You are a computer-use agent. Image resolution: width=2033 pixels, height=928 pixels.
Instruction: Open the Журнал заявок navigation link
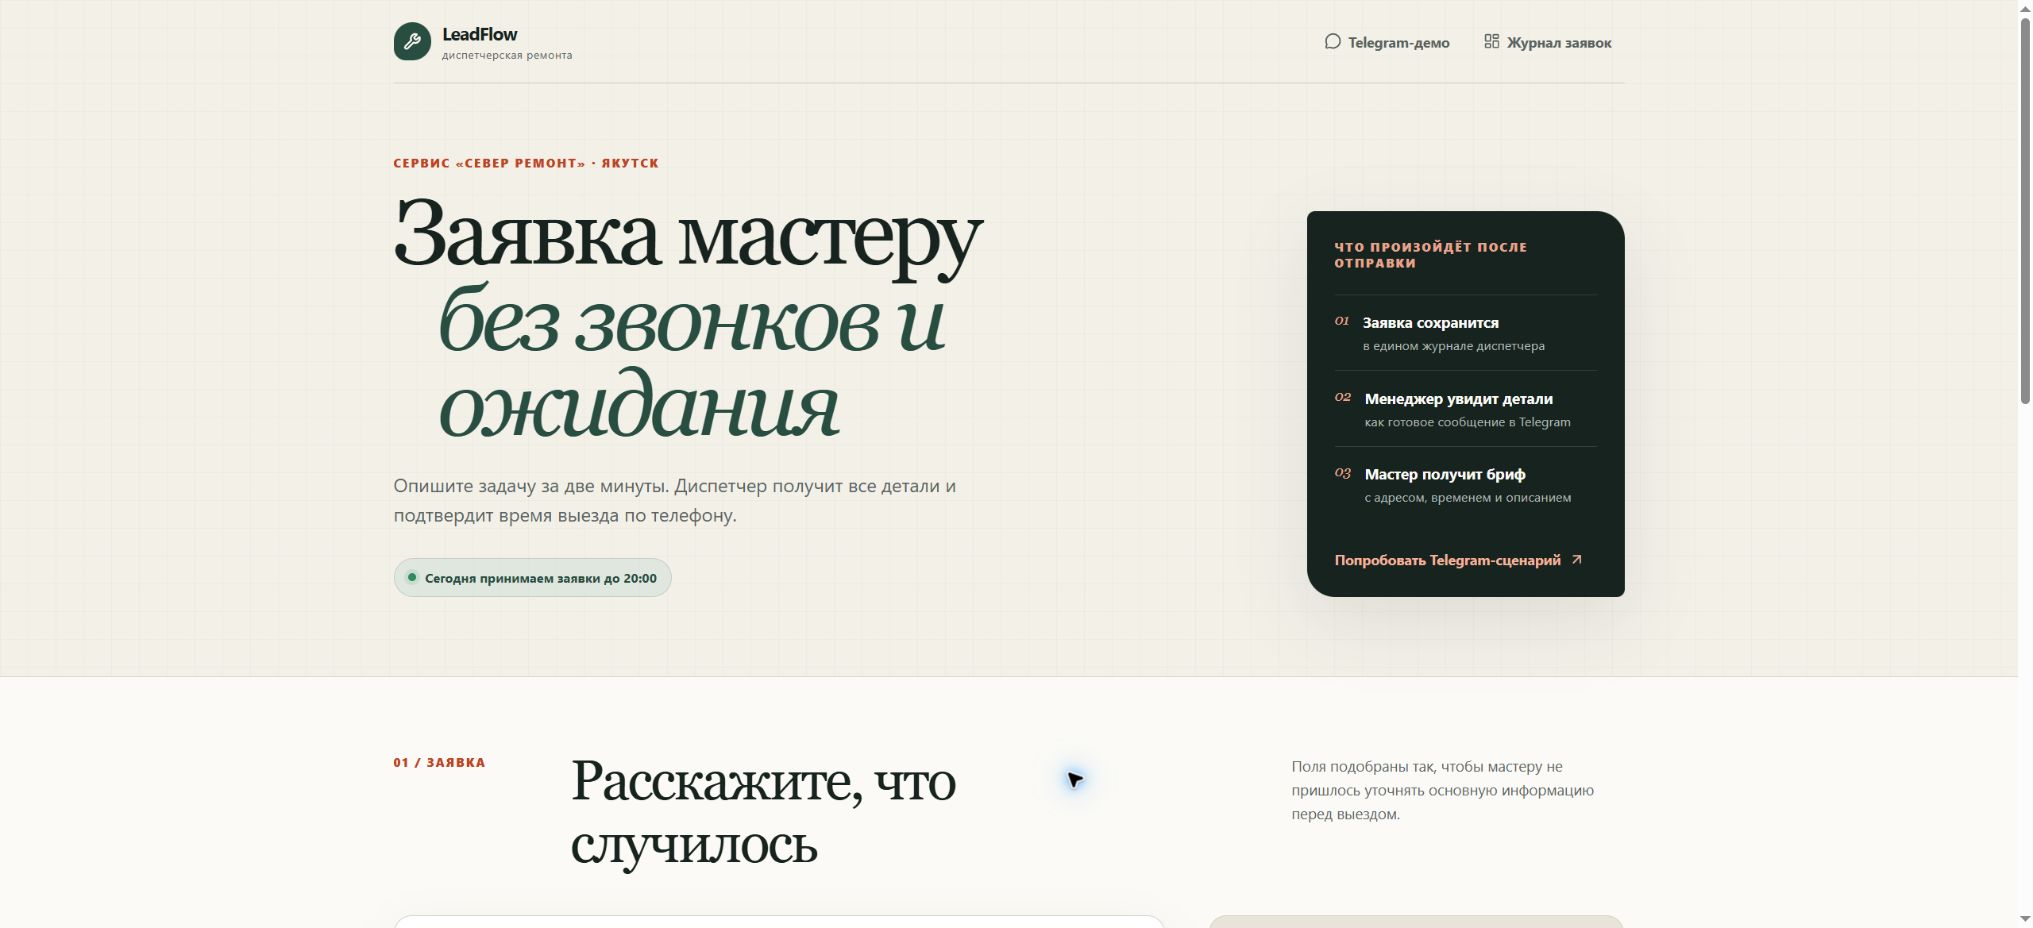[1547, 42]
